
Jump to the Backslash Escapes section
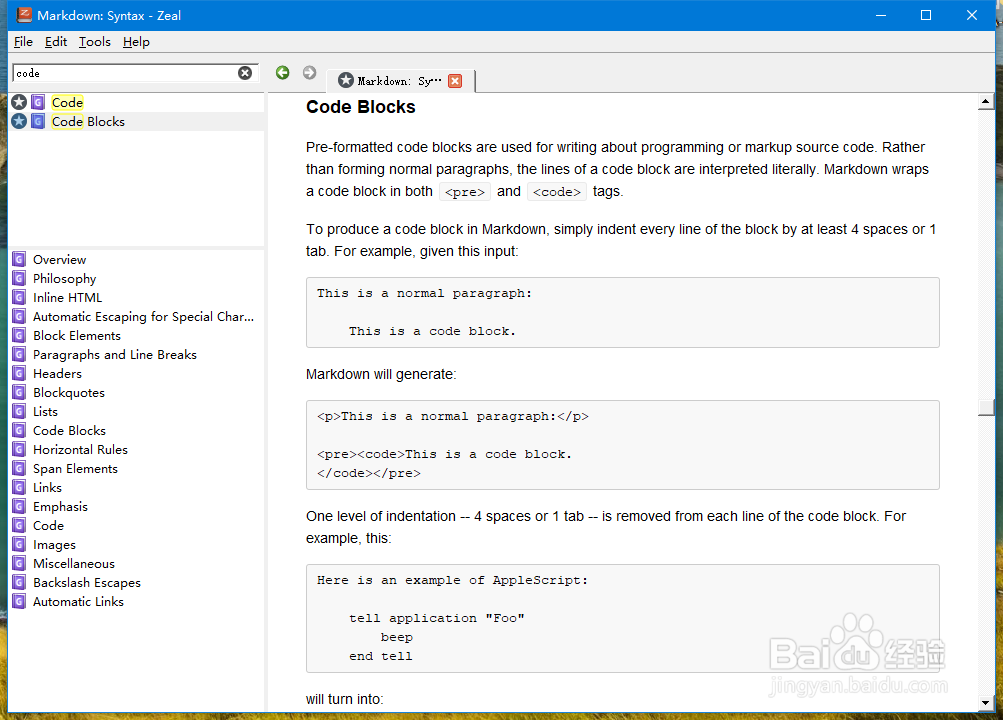(87, 583)
